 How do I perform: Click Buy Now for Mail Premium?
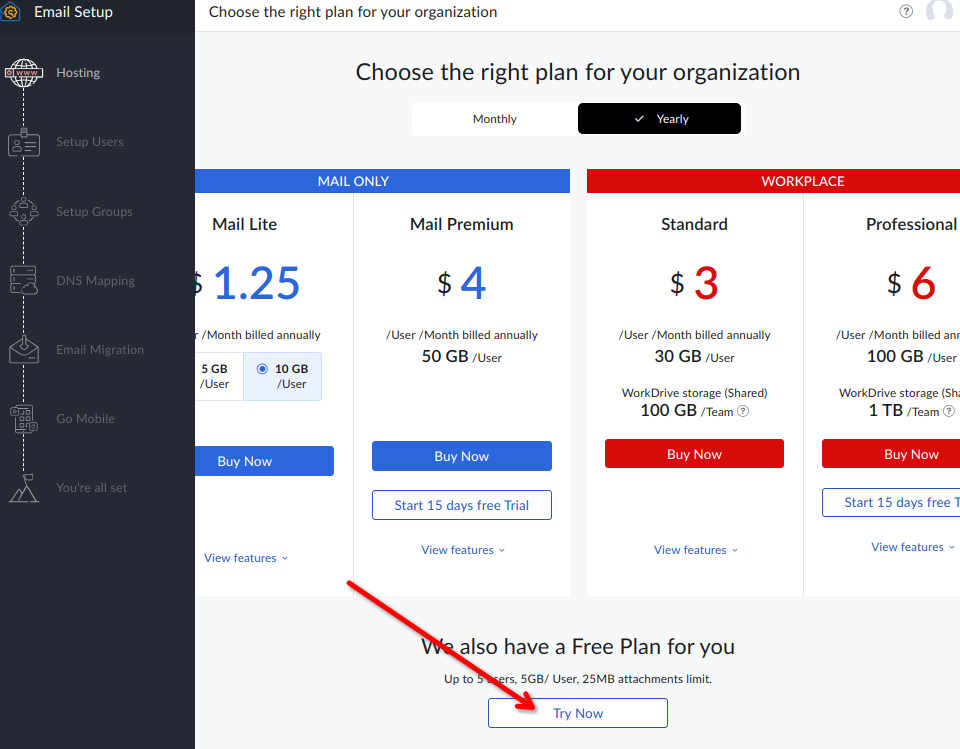[x=461, y=456]
